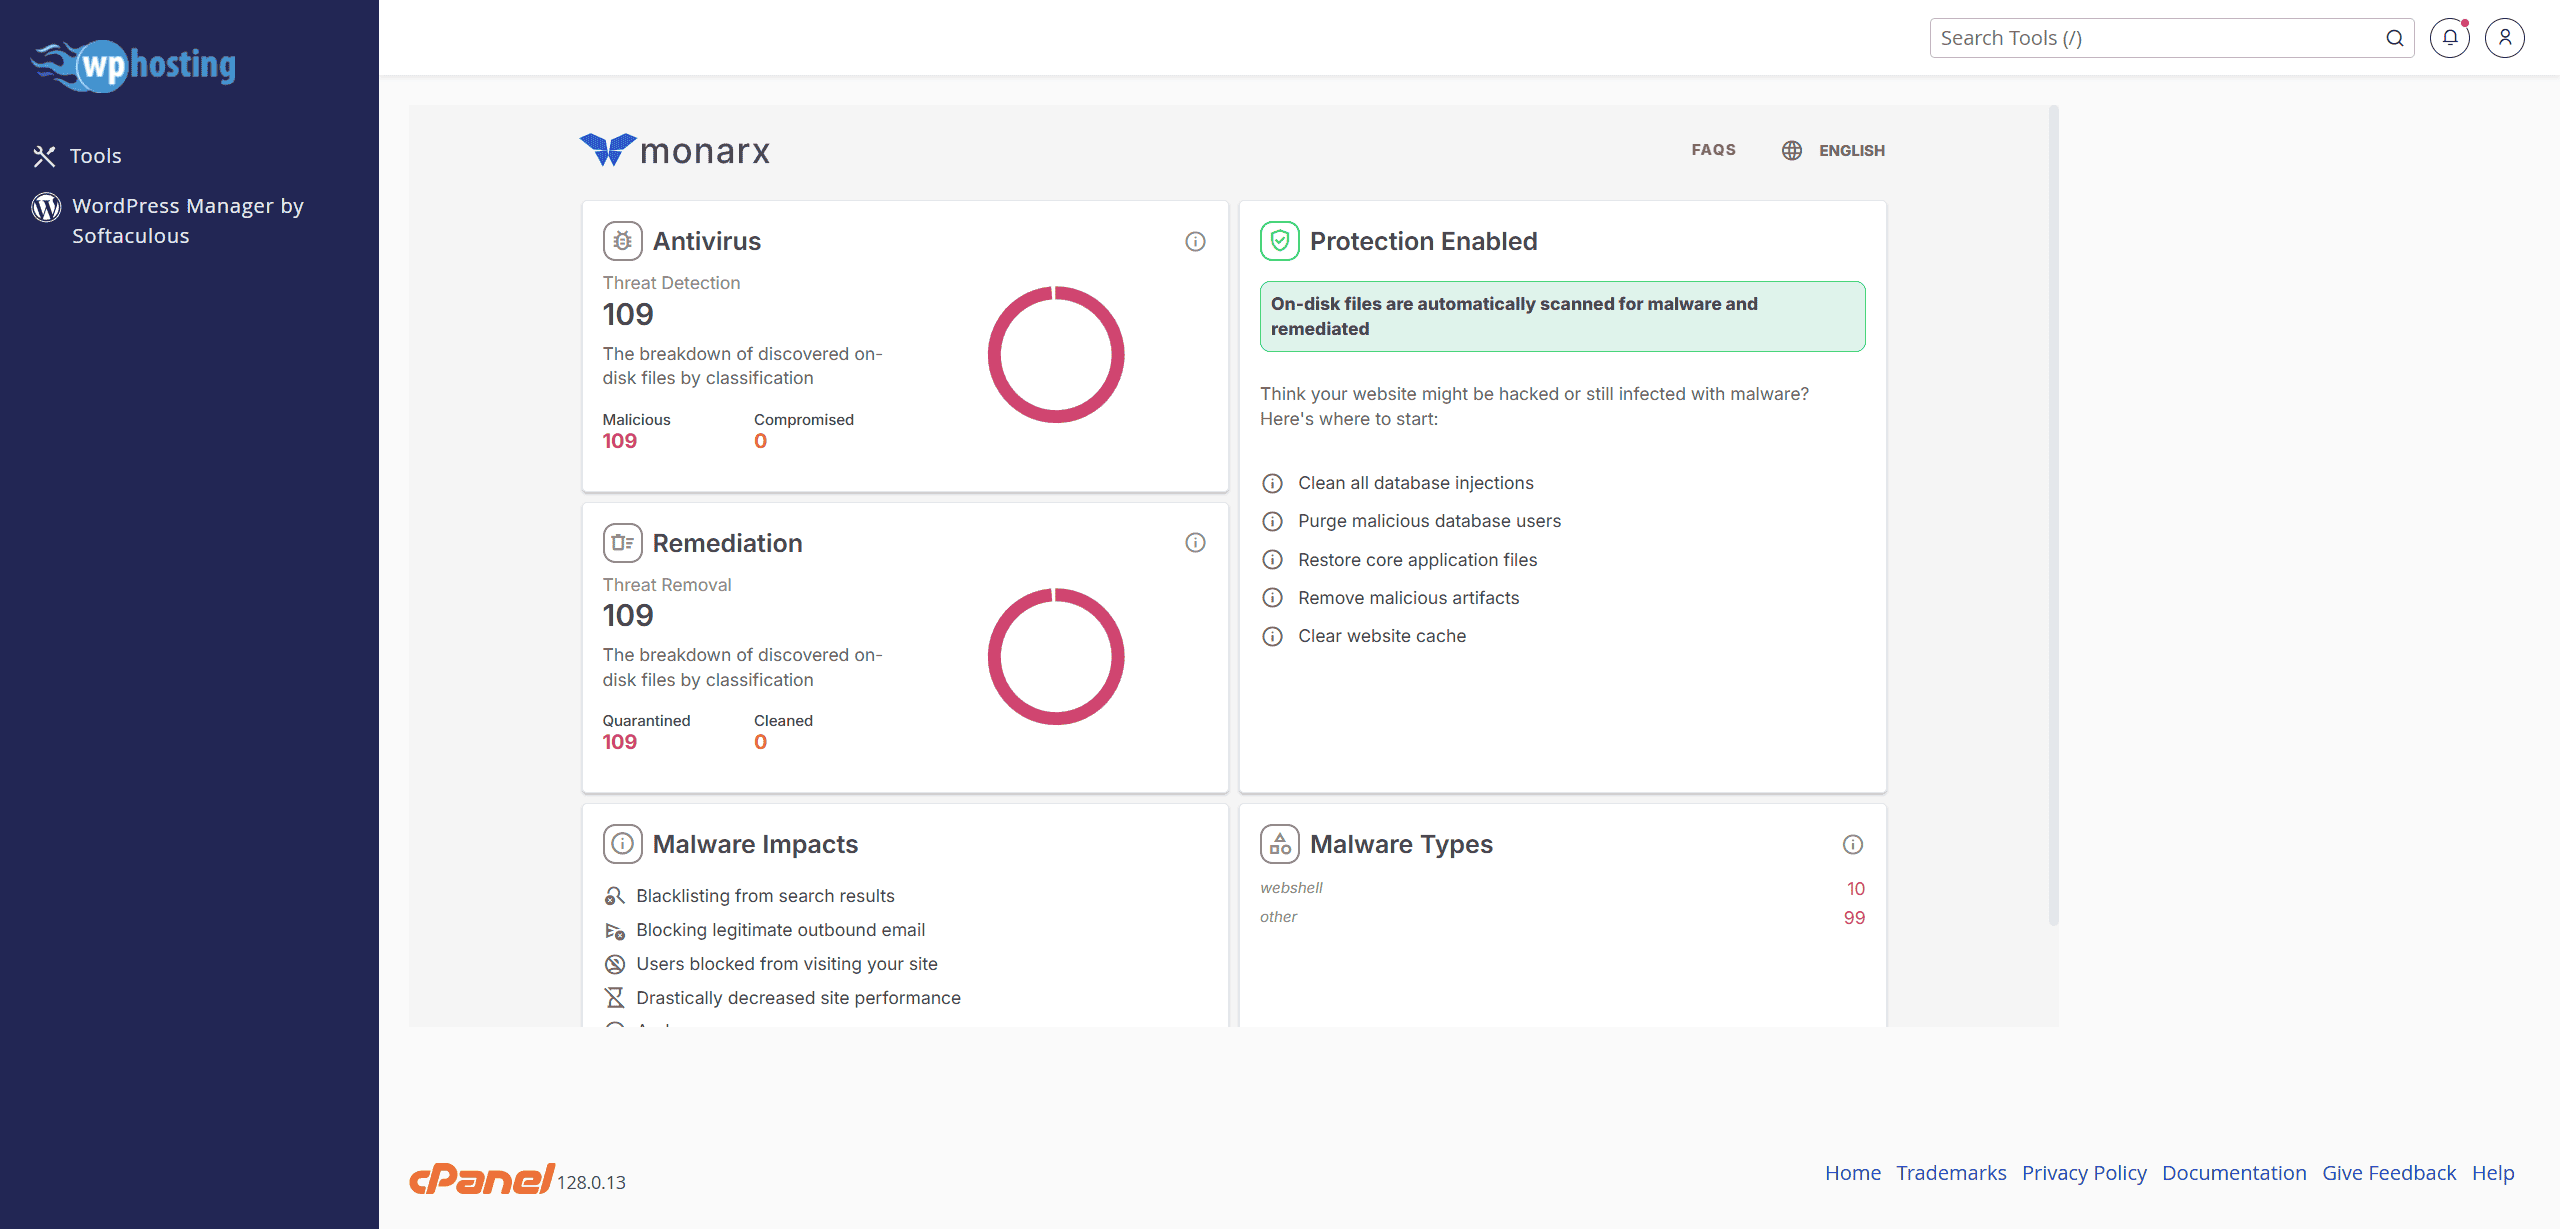Image resolution: width=2560 pixels, height=1229 pixels.
Task: Open Tools in the sidebar
Action: click(x=95, y=156)
